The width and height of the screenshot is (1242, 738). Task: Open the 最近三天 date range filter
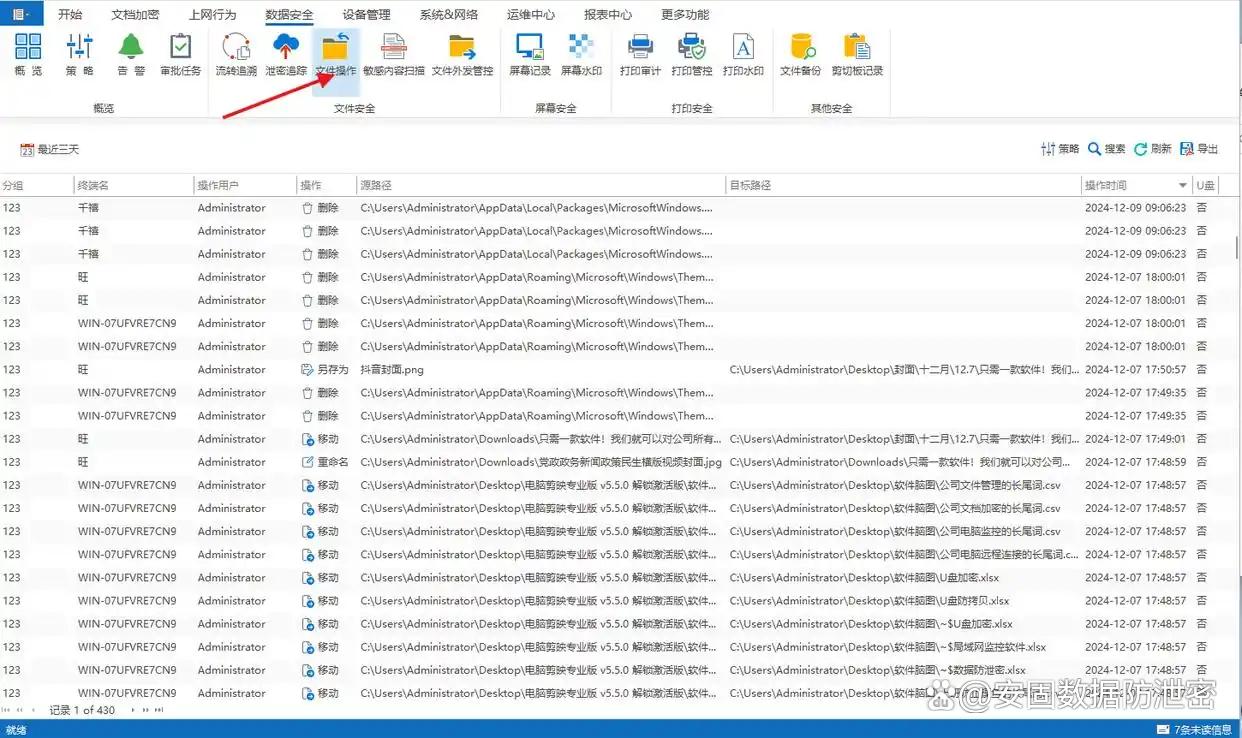pyautogui.click(x=50, y=149)
